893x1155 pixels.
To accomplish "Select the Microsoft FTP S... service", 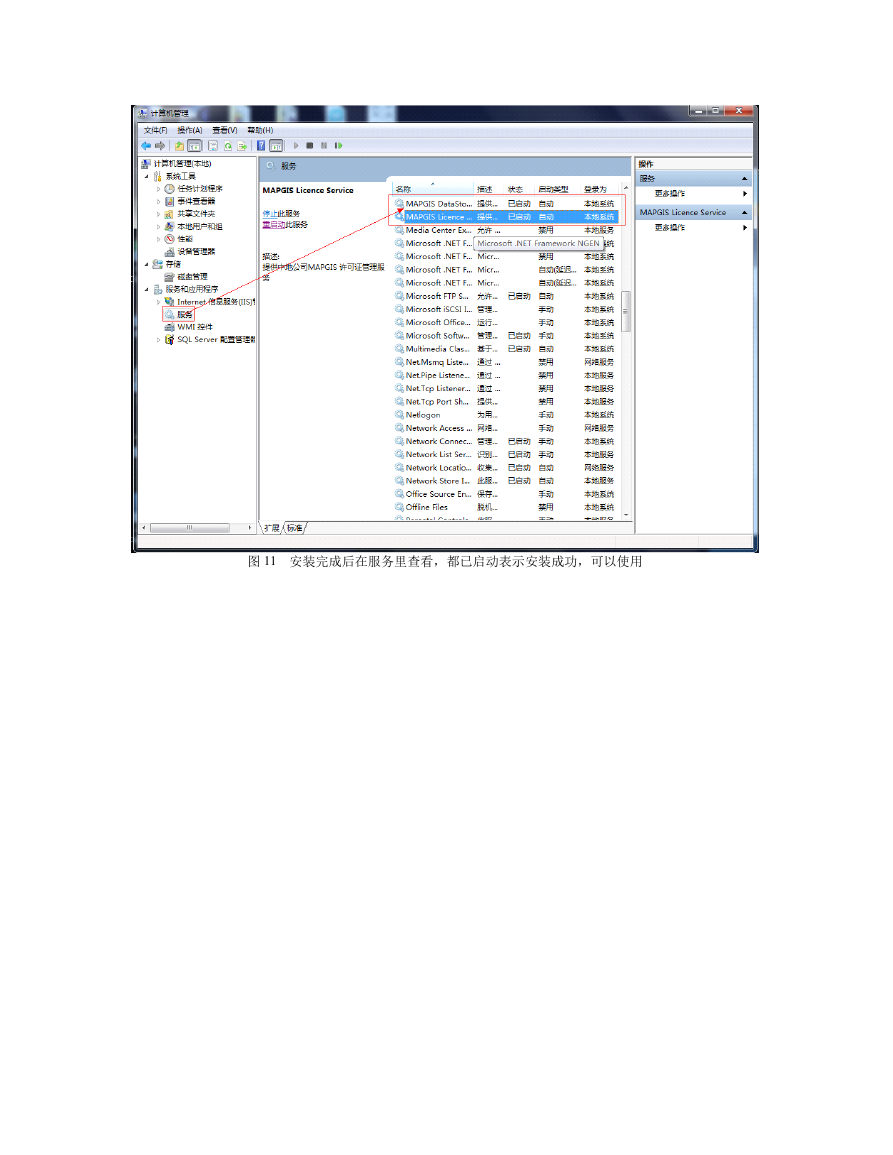I will (505, 296).
